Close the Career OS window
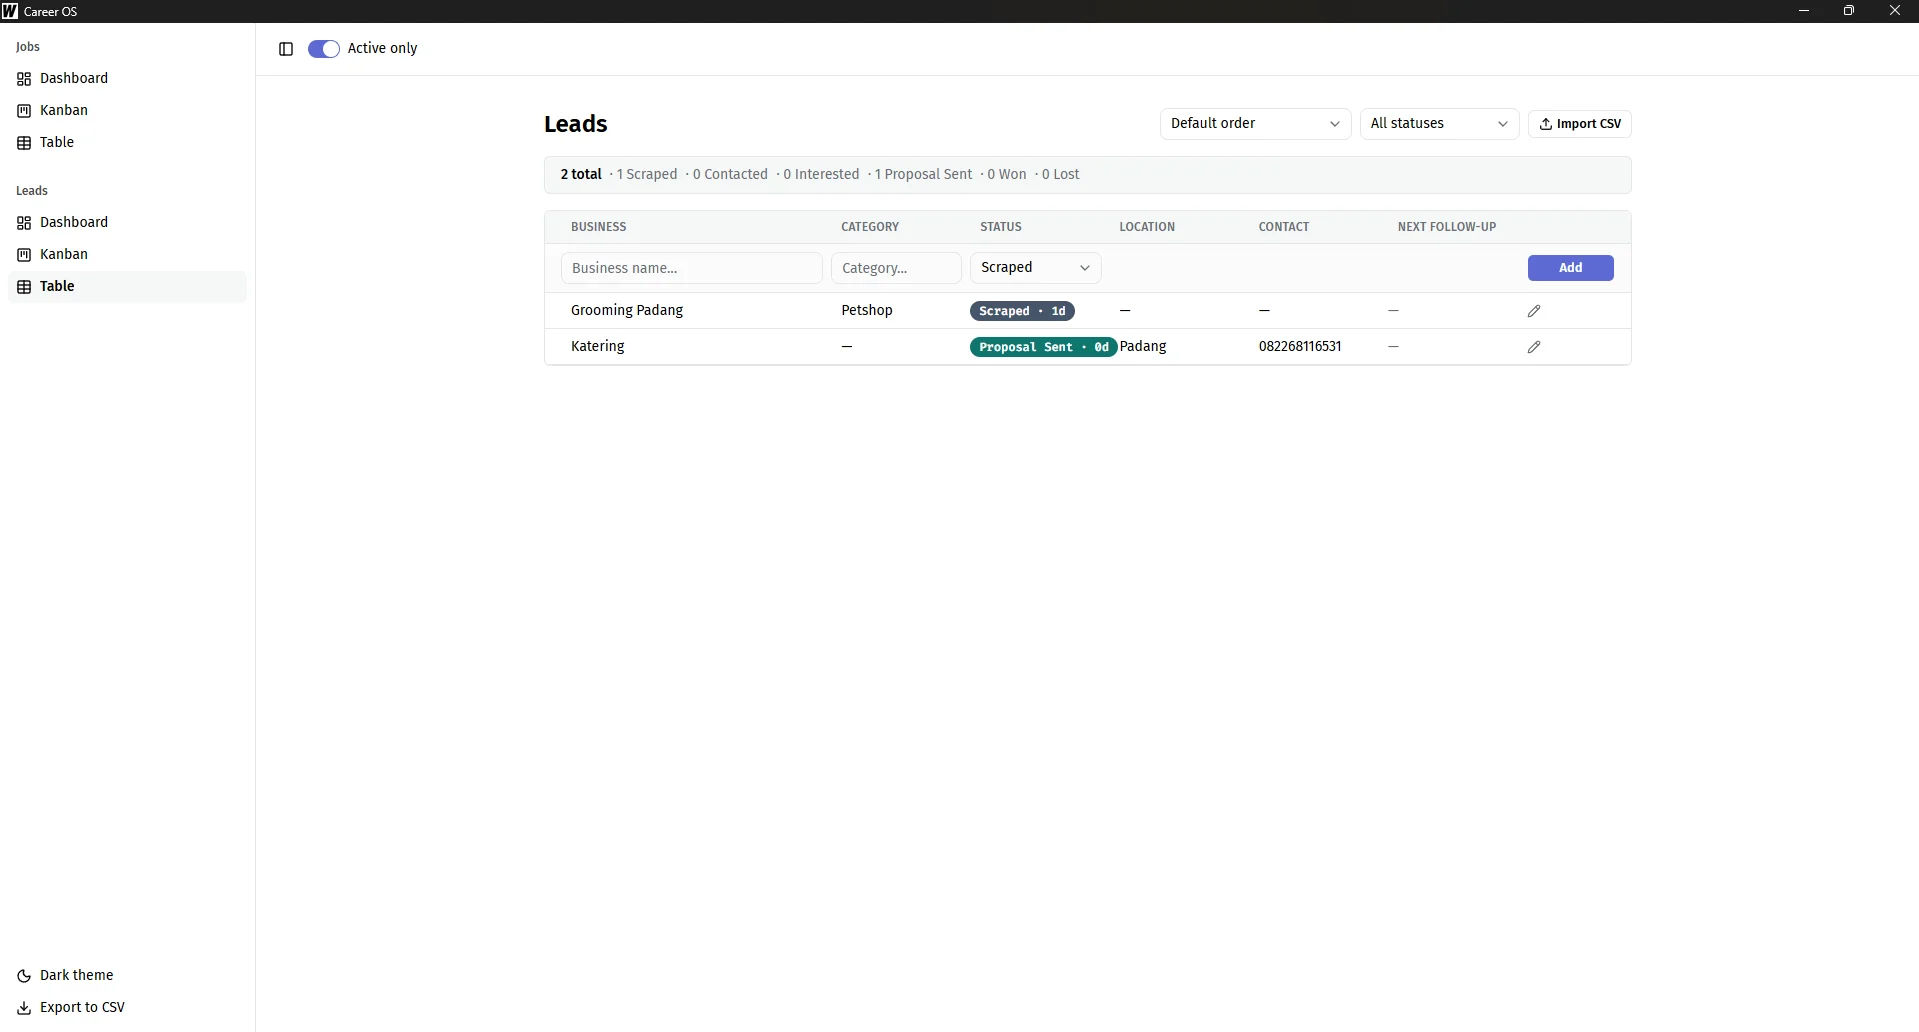Viewport: 1919px width, 1032px height. point(1895,11)
